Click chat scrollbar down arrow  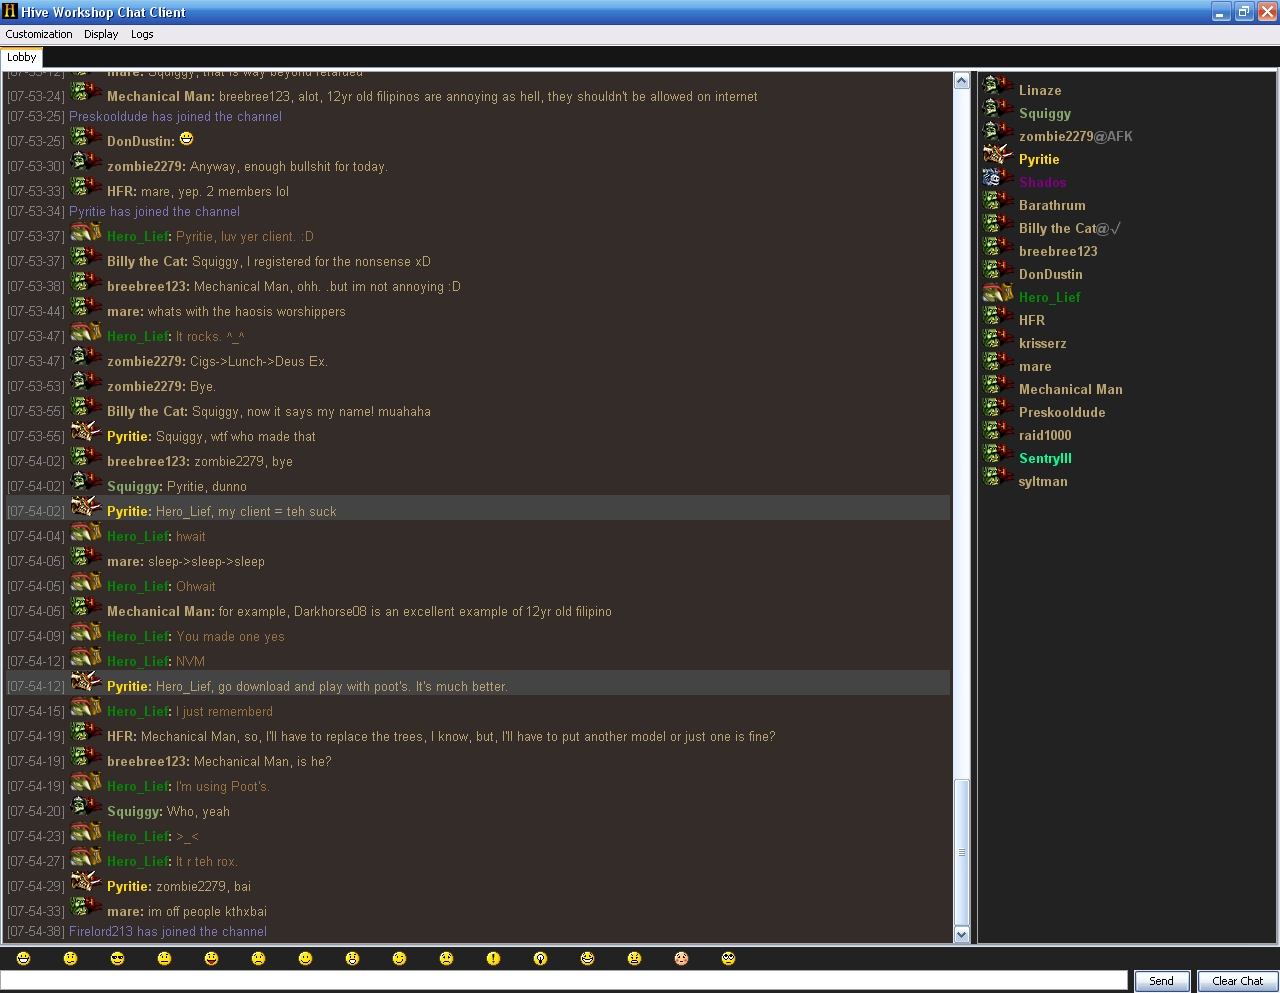pos(962,935)
